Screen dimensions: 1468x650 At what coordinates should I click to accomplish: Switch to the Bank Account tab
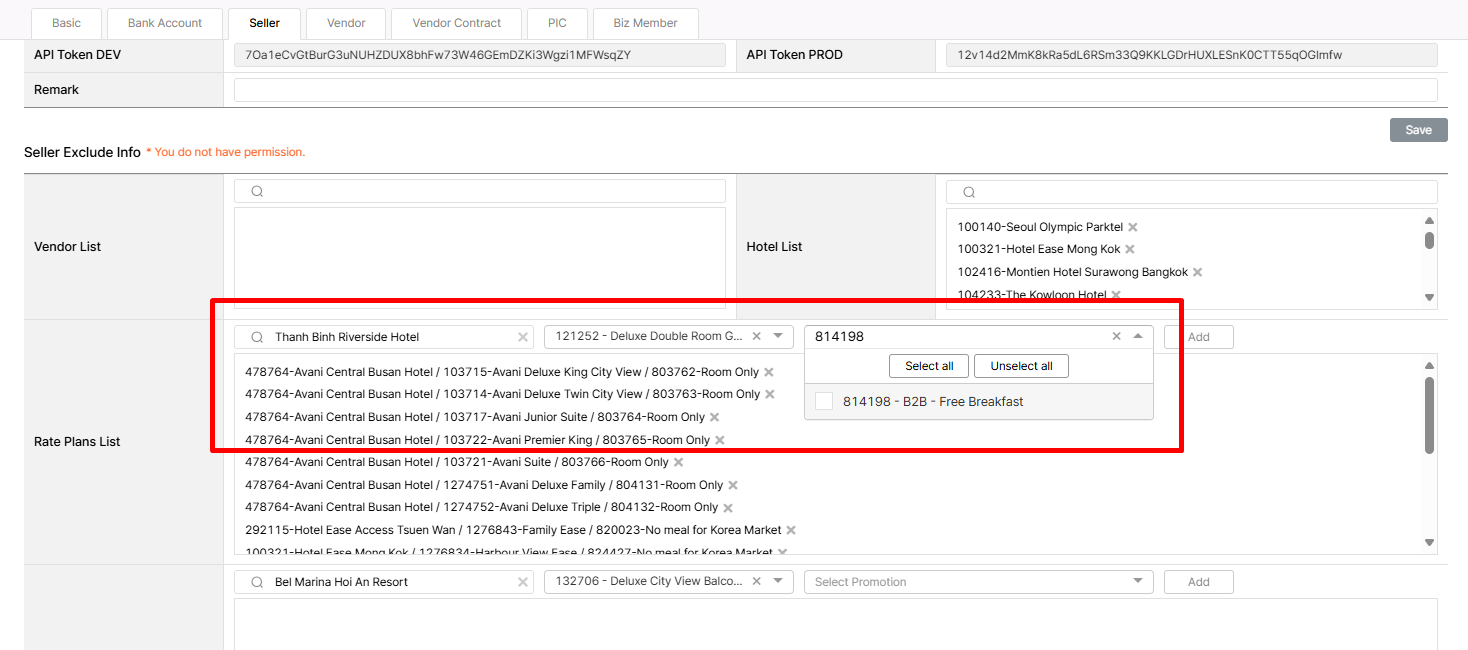[165, 23]
